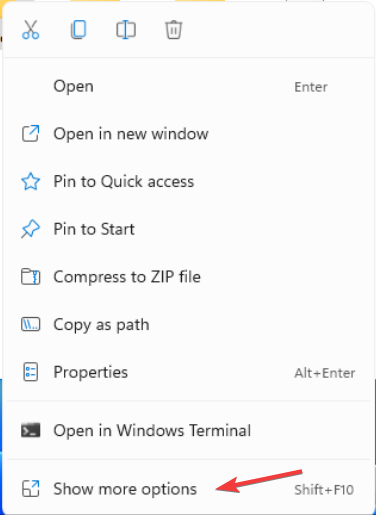Viewport: 376px width, 515px height.
Task: Choose Open in new window
Action: [x=188, y=134]
